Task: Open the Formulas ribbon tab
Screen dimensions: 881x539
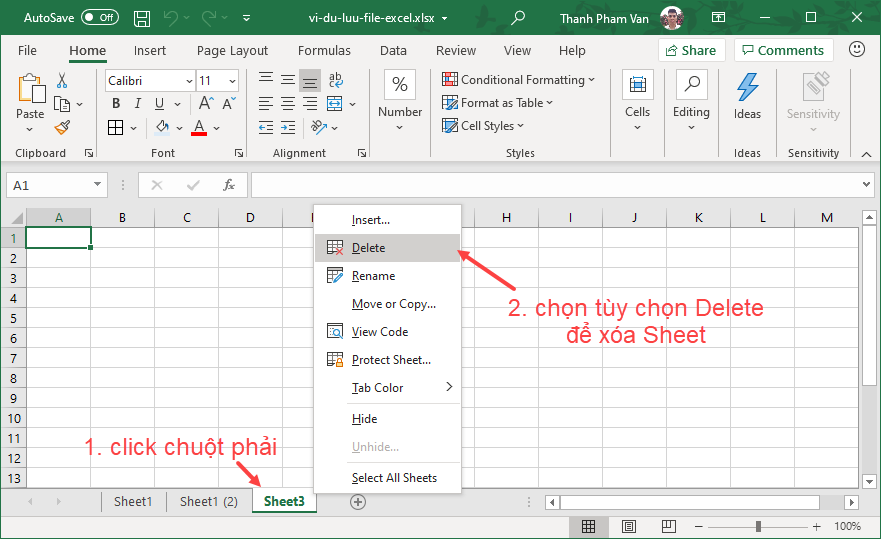Action: pos(324,51)
